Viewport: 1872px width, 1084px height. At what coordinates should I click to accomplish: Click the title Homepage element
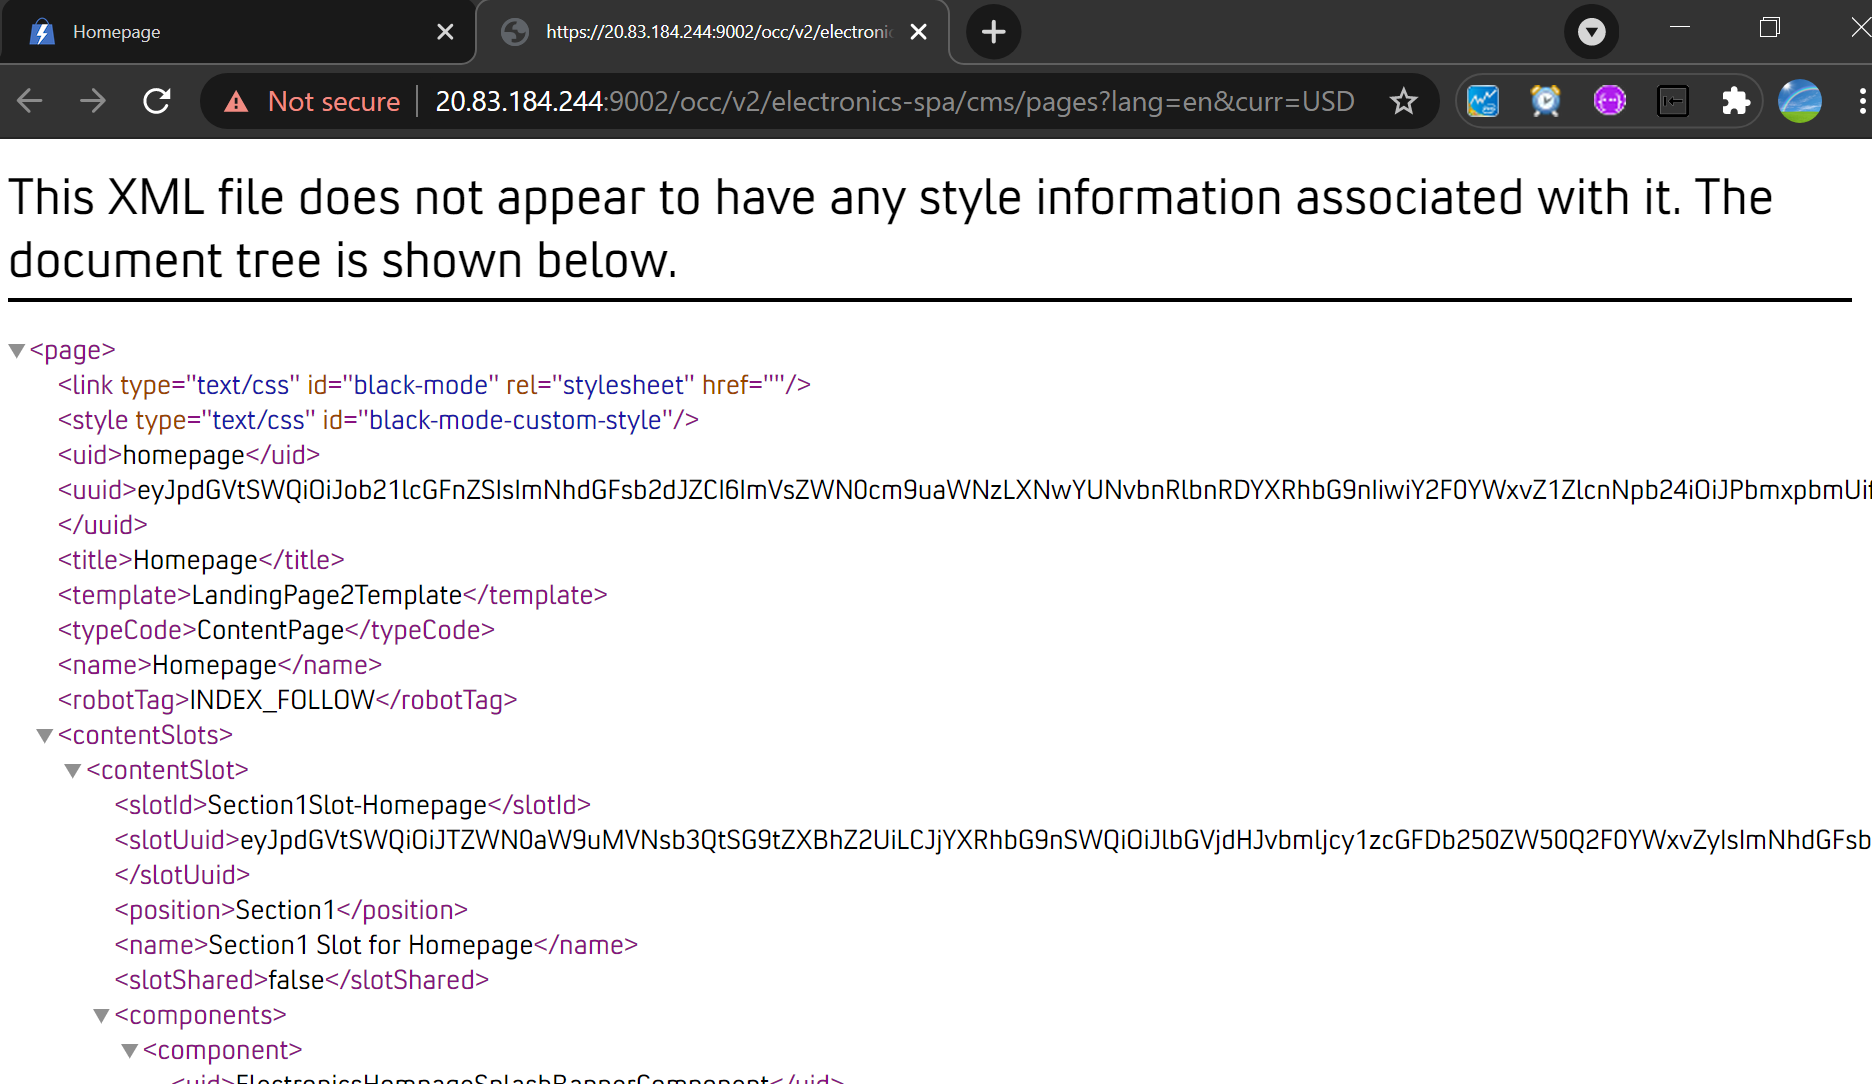click(201, 560)
